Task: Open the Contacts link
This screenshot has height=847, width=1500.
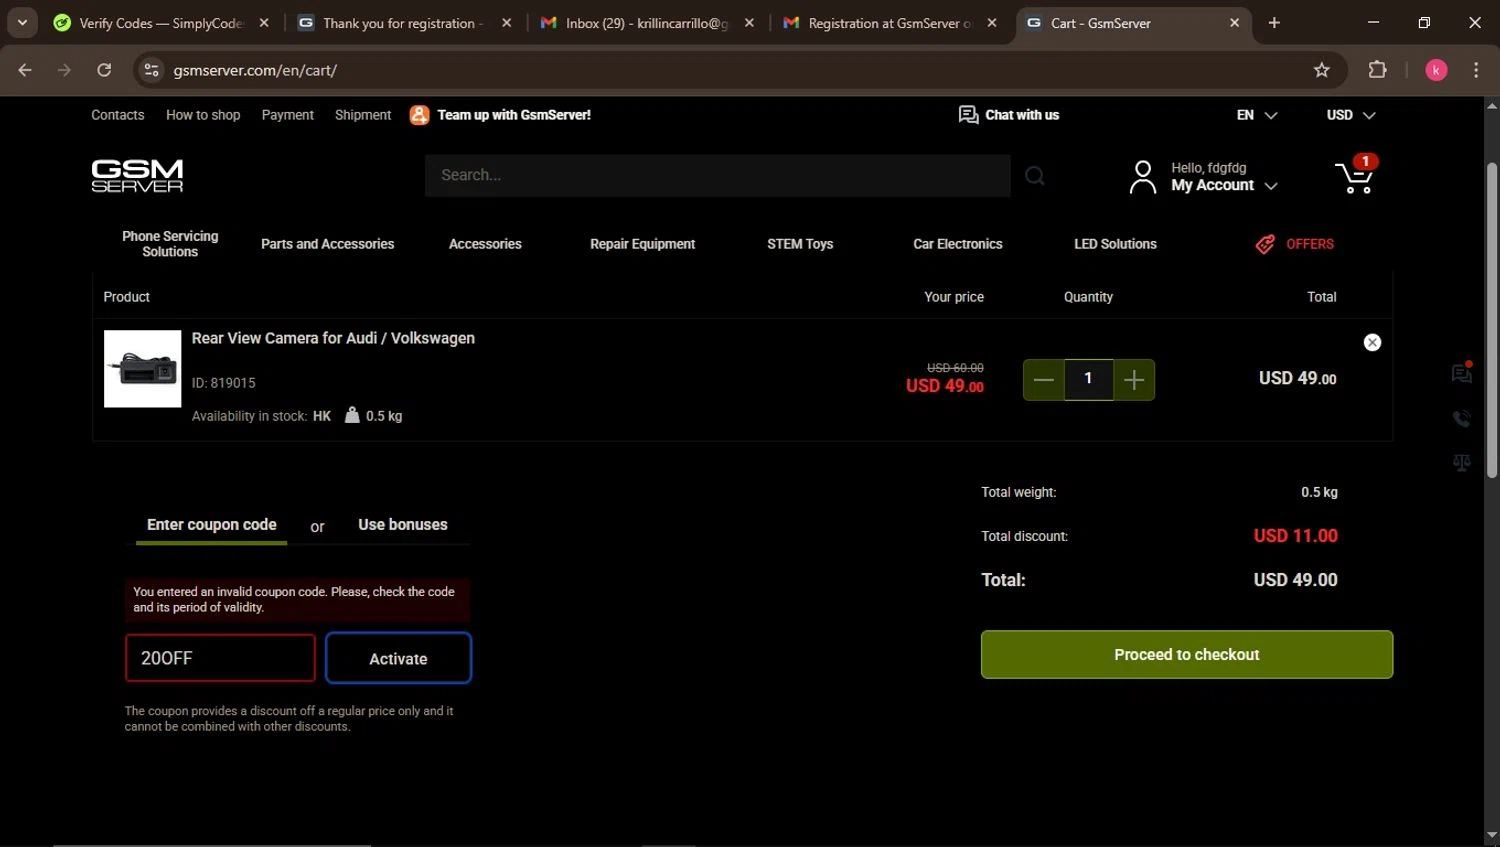Action: (x=118, y=115)
